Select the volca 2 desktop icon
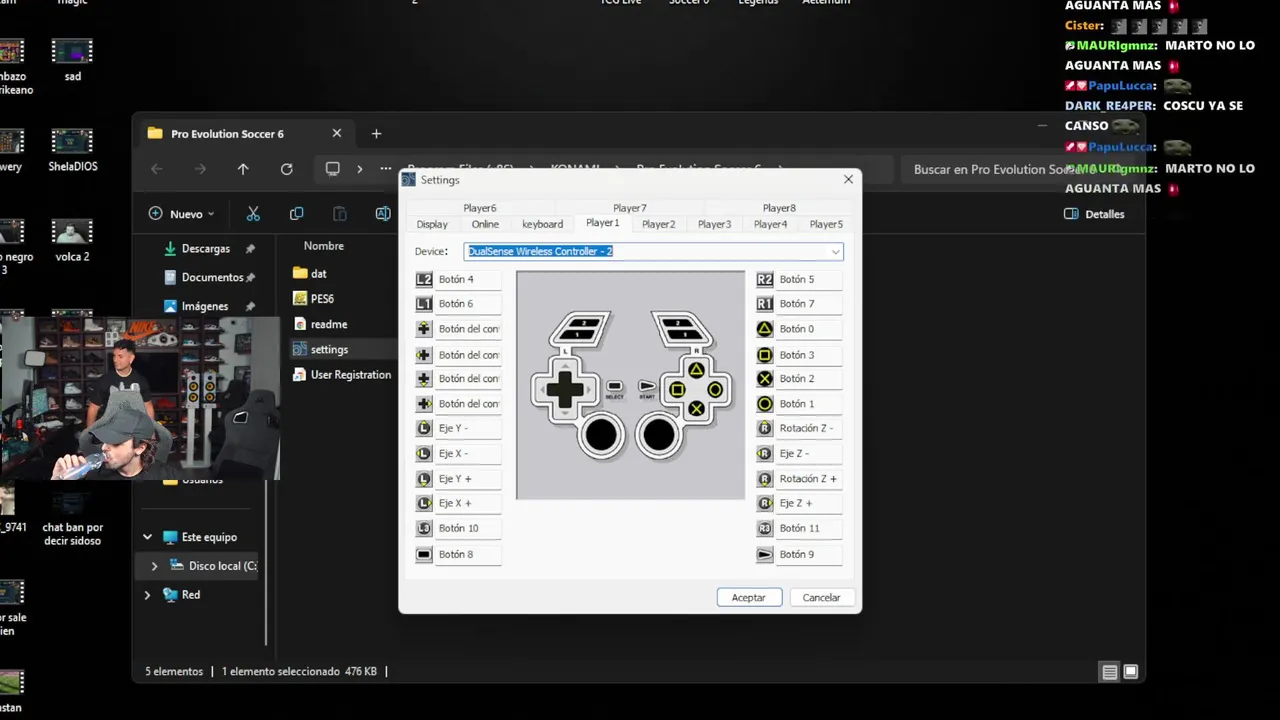 [x=72, y=239]
